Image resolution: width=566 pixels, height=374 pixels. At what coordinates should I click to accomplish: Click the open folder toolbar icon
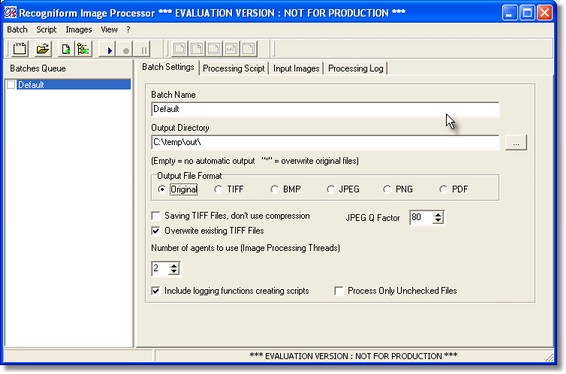(43, 49)
